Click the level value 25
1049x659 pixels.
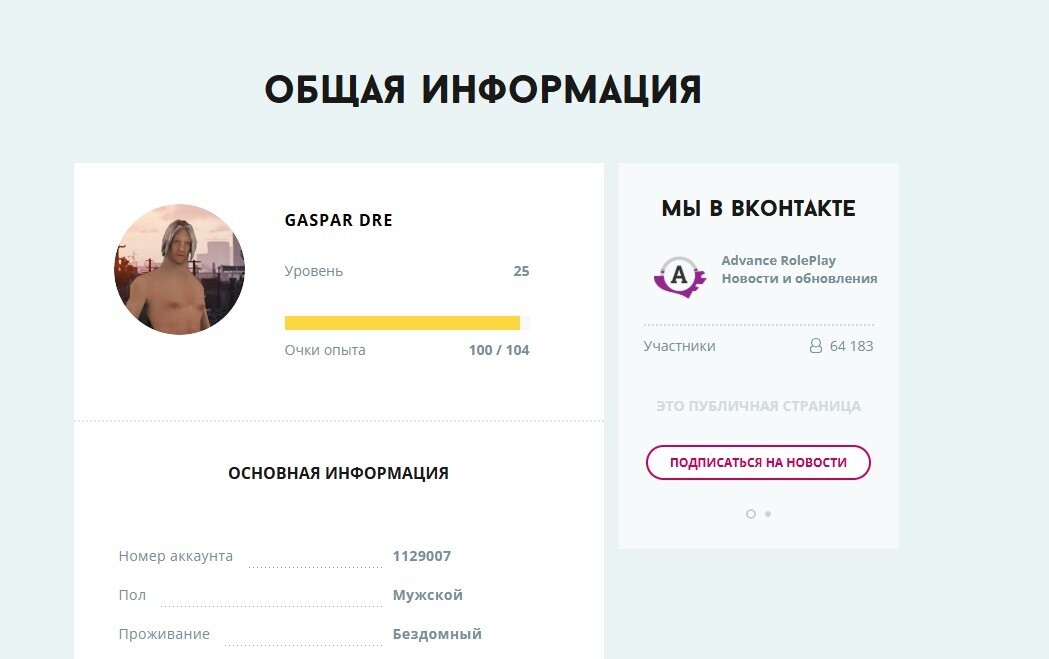click(x=521, y=271)
